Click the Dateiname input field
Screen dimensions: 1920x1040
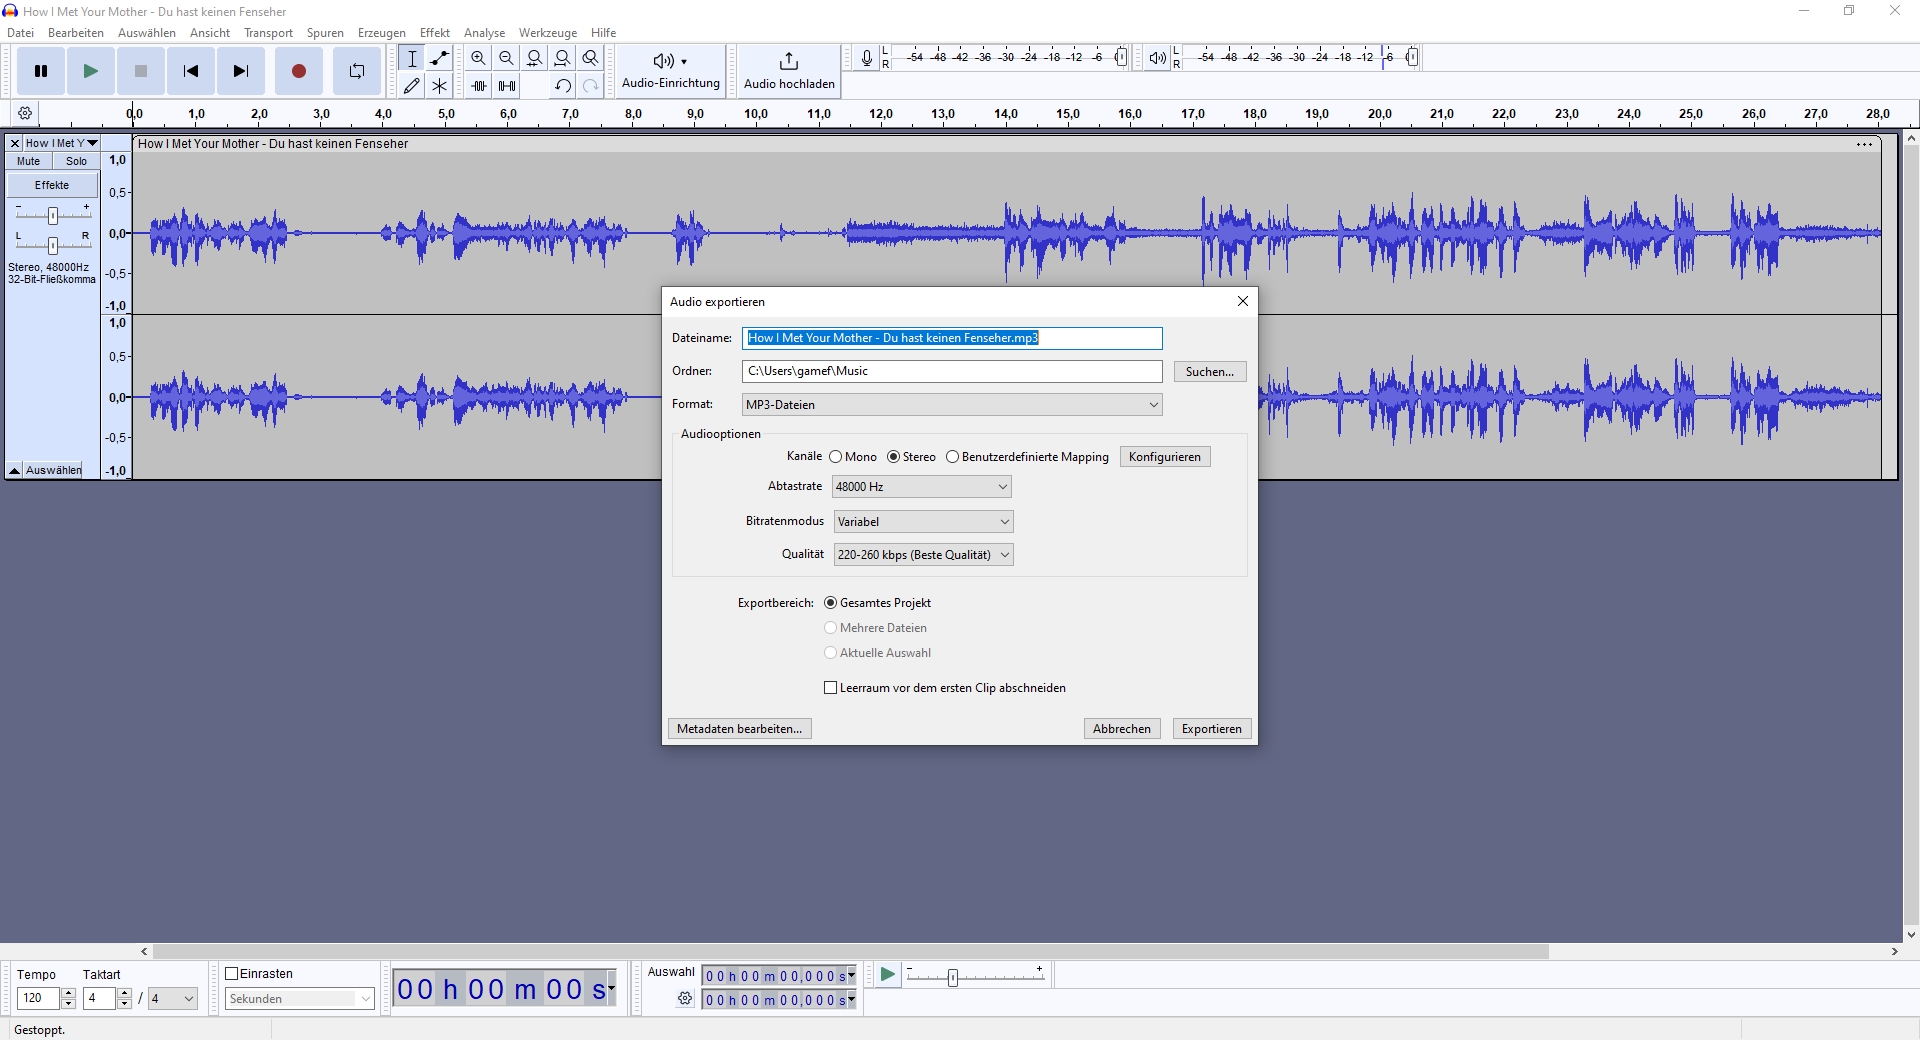[x=952, y=338]
